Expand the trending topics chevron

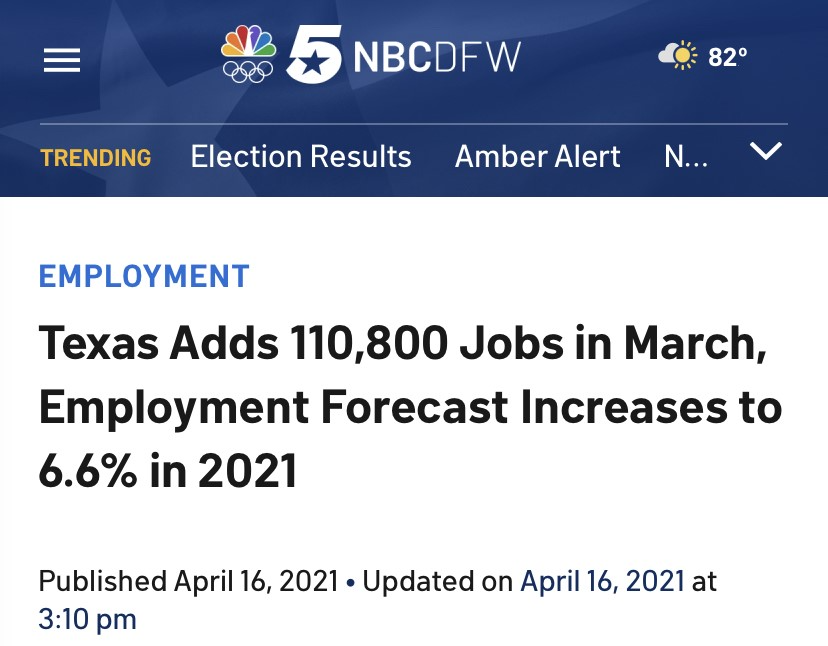tap(766, 151)
